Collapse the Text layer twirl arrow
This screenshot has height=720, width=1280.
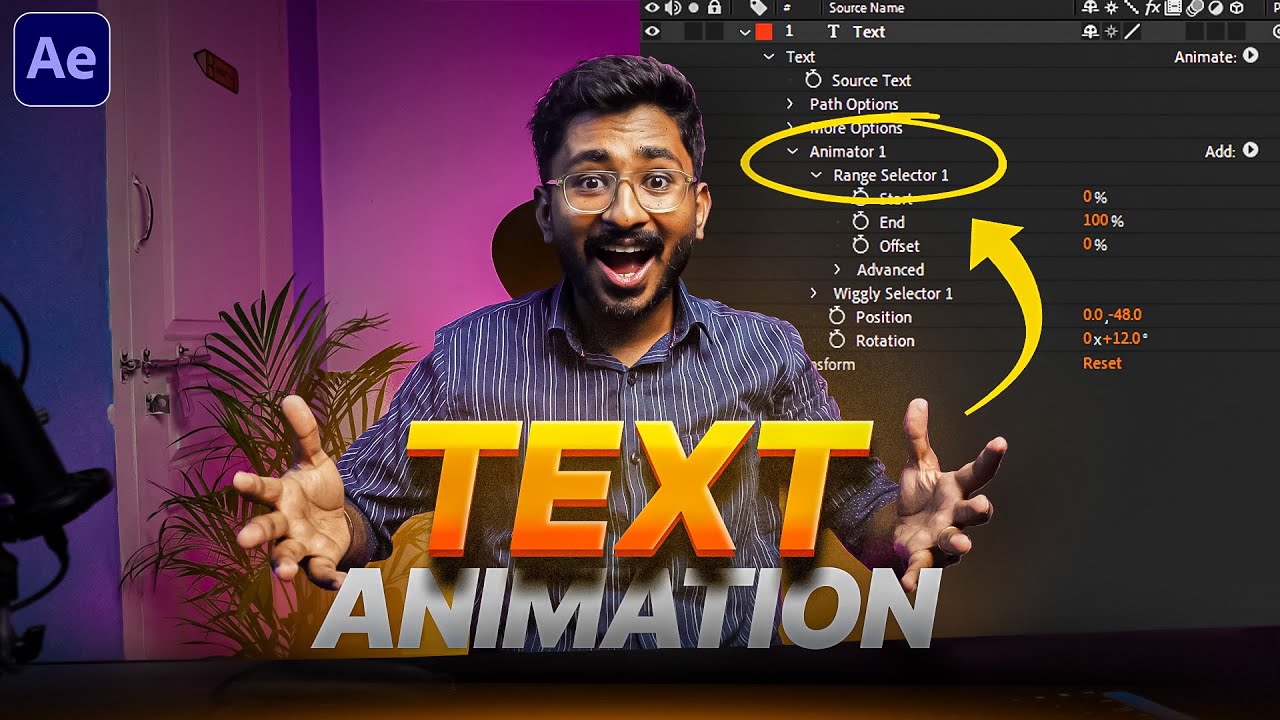pos(745,32)
